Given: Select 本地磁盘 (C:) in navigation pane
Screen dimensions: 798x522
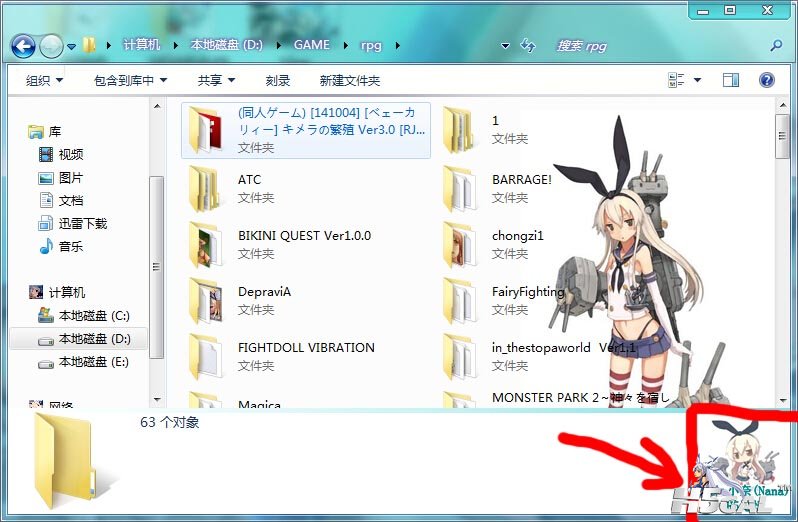Looking at the screenshot, I should coord(93,315).
